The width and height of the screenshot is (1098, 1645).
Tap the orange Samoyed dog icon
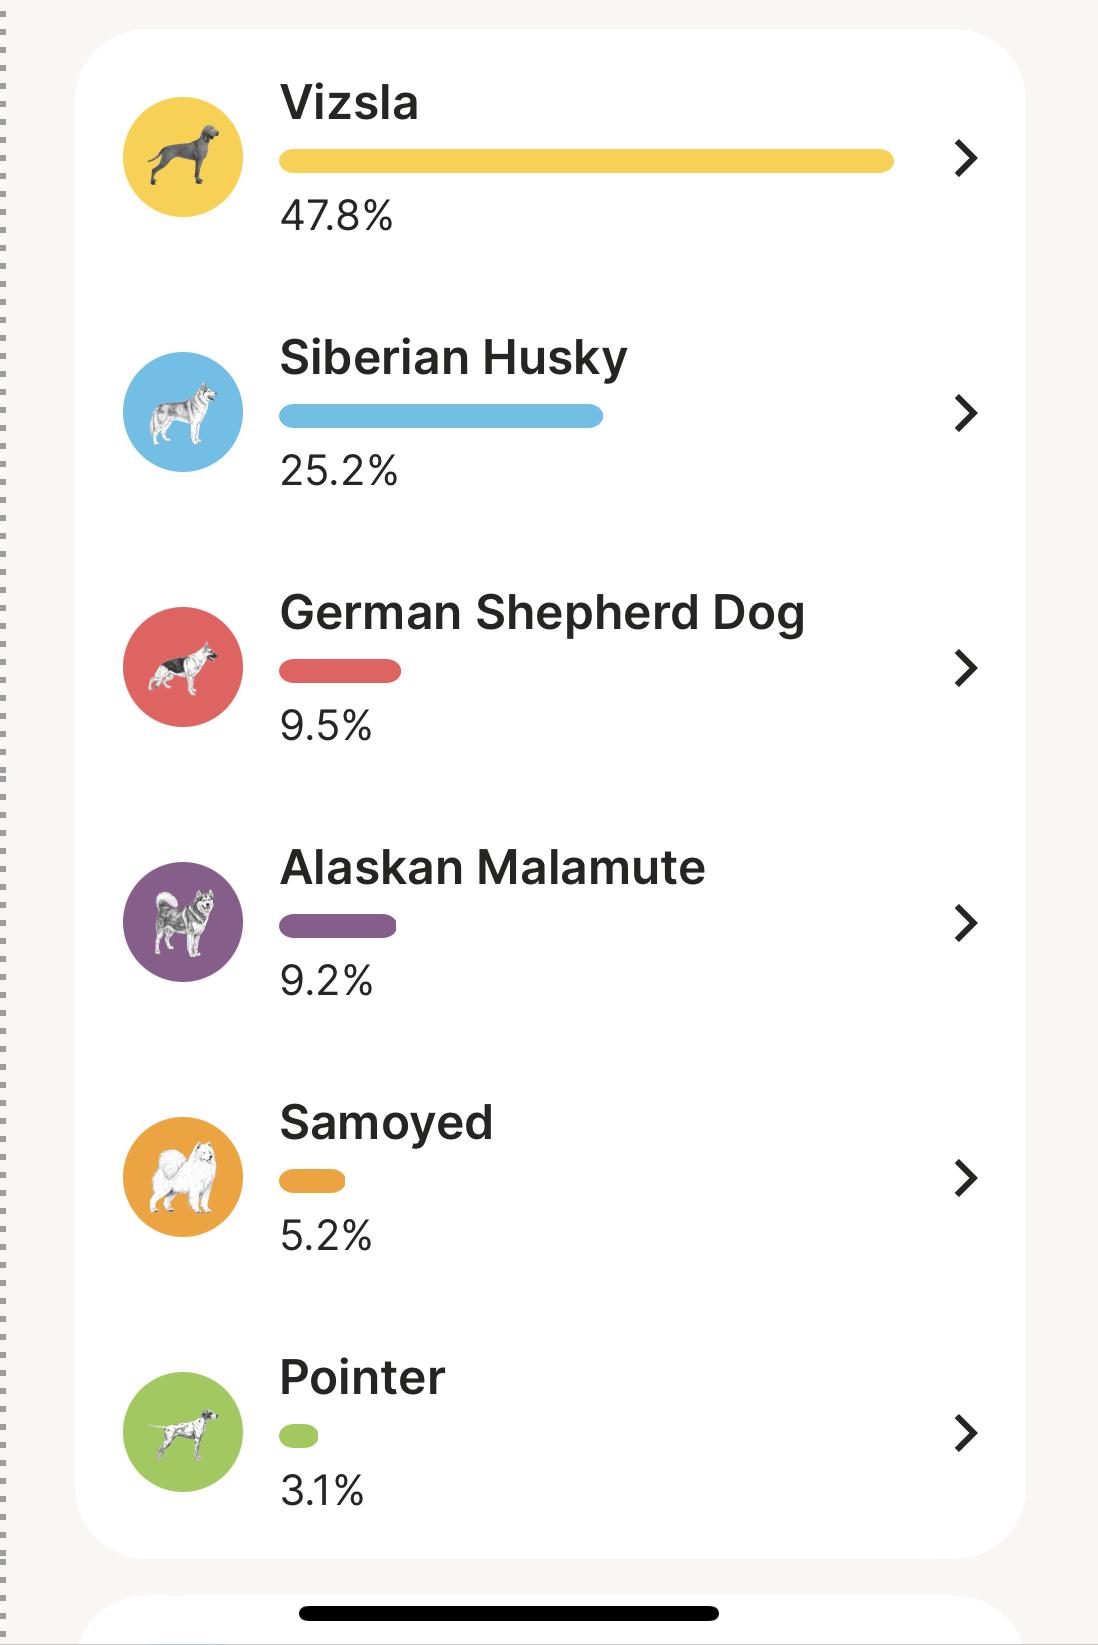coord(183,1177)
